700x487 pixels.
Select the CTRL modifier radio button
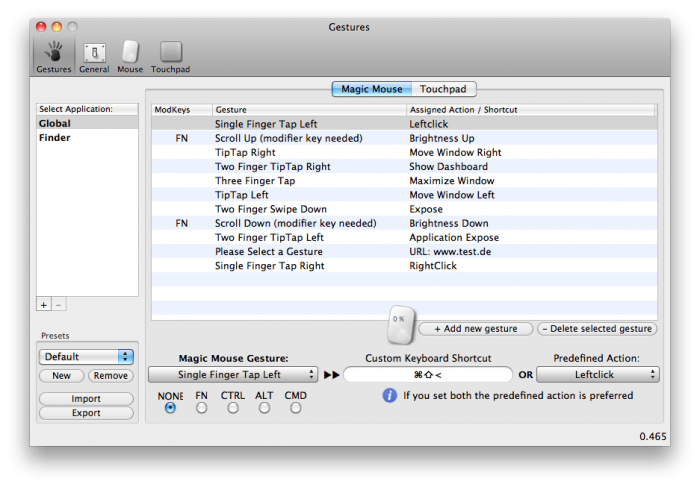point(233,408)
